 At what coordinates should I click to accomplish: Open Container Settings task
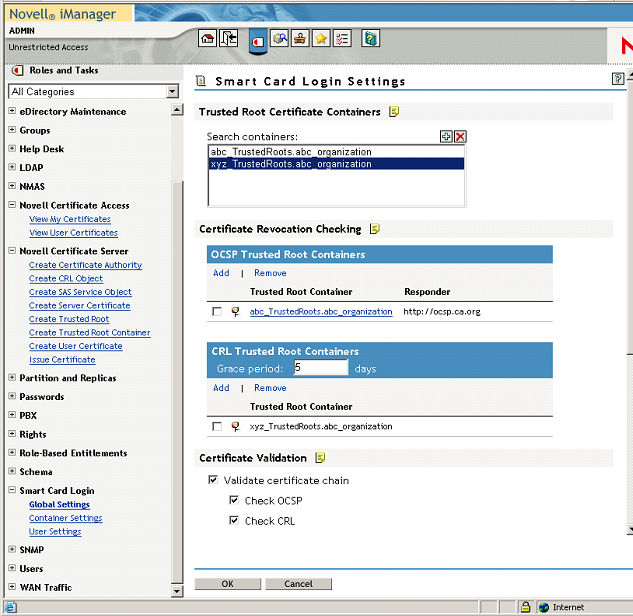[x=65, y=518]
